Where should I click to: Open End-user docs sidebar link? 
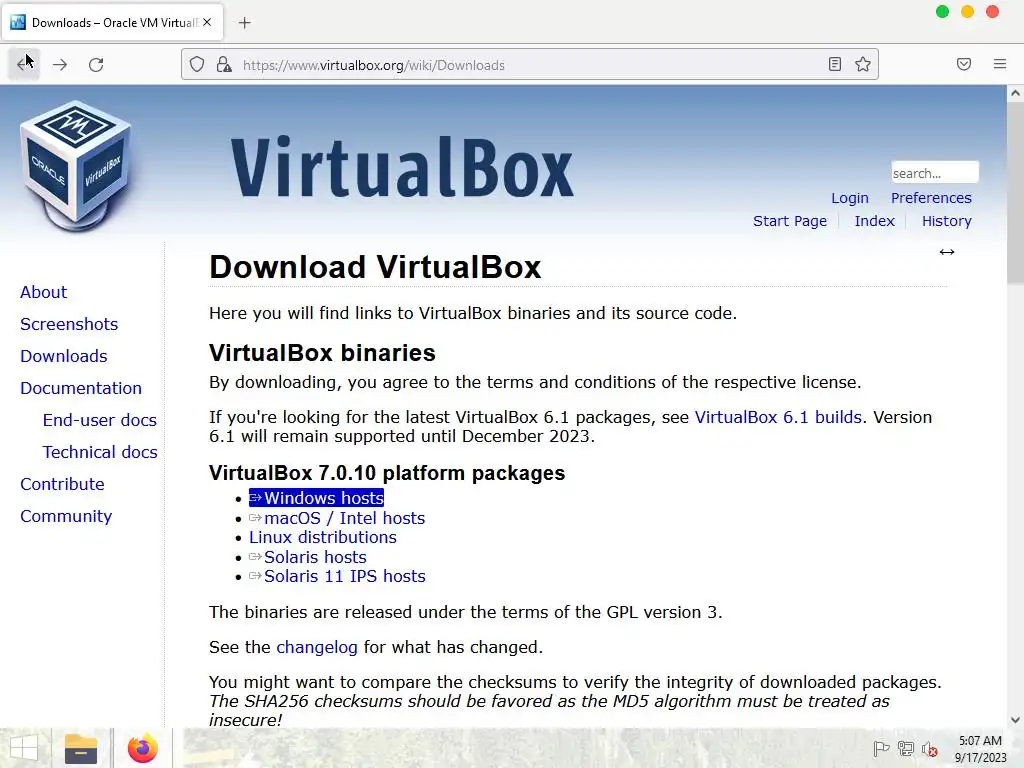pyautogui.click(x=100, y=420)
